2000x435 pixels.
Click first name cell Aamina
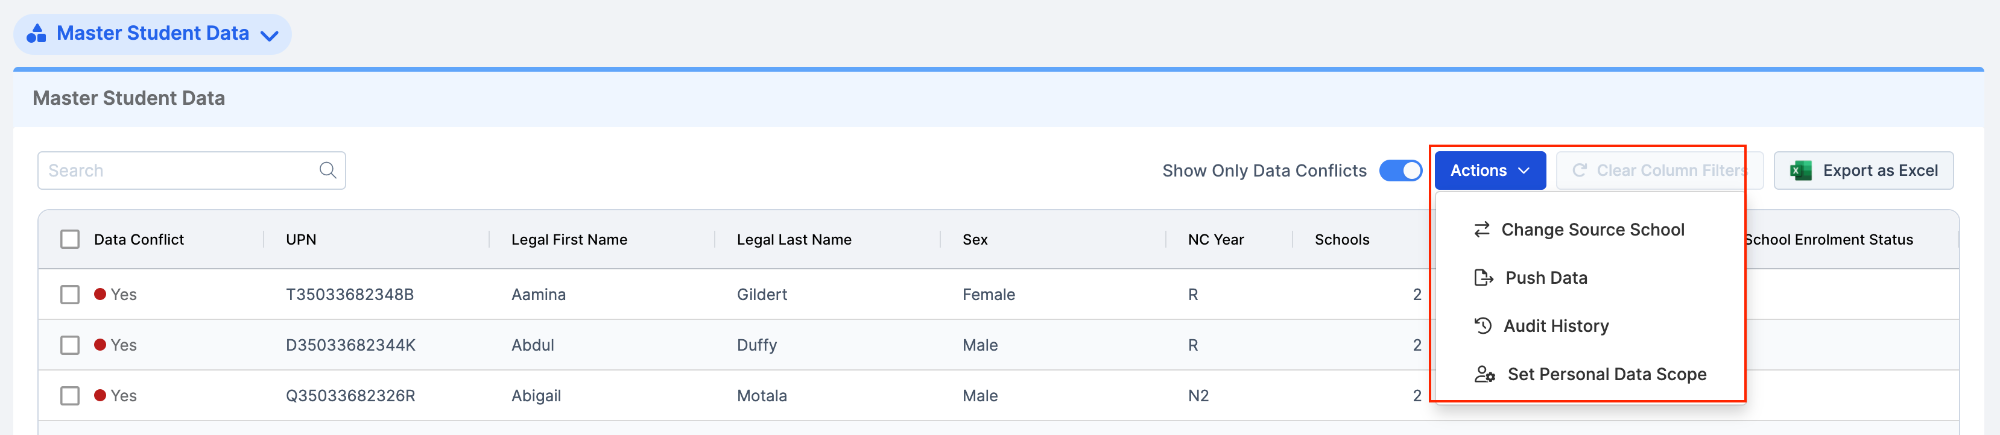(x=539, y=295)
